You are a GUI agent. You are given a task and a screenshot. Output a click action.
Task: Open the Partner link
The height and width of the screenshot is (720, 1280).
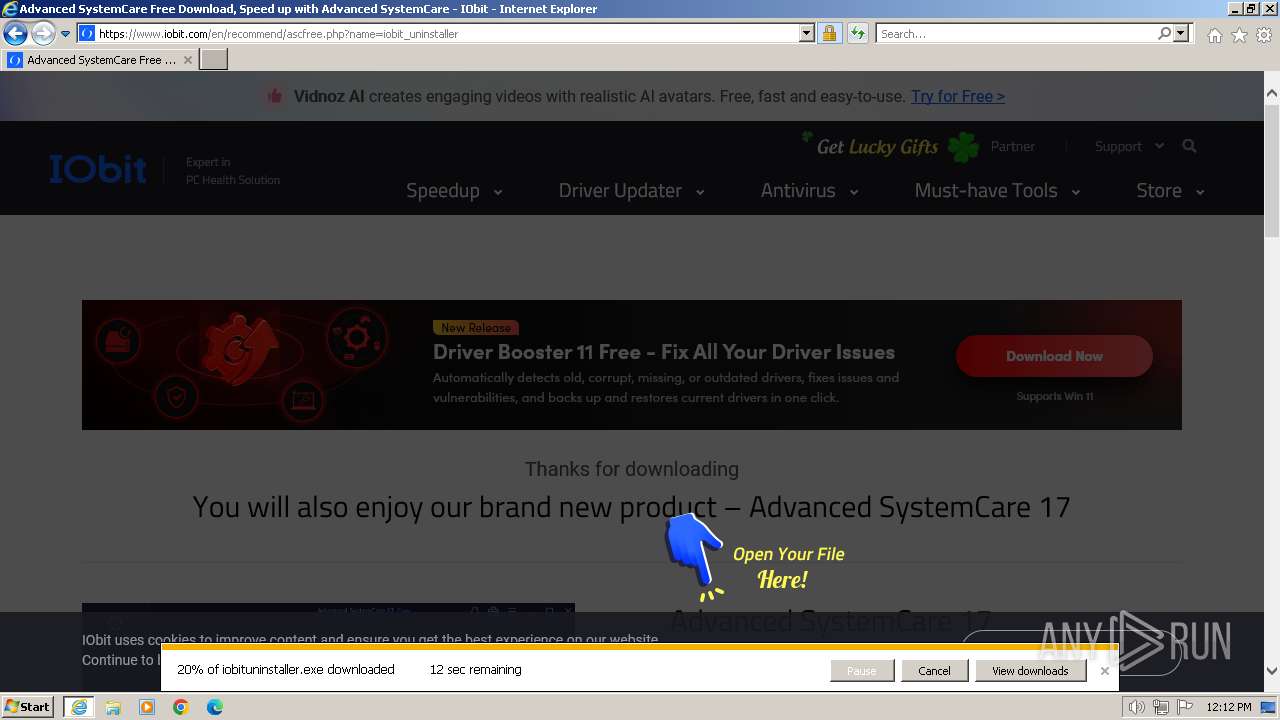tap(1012, 146)
